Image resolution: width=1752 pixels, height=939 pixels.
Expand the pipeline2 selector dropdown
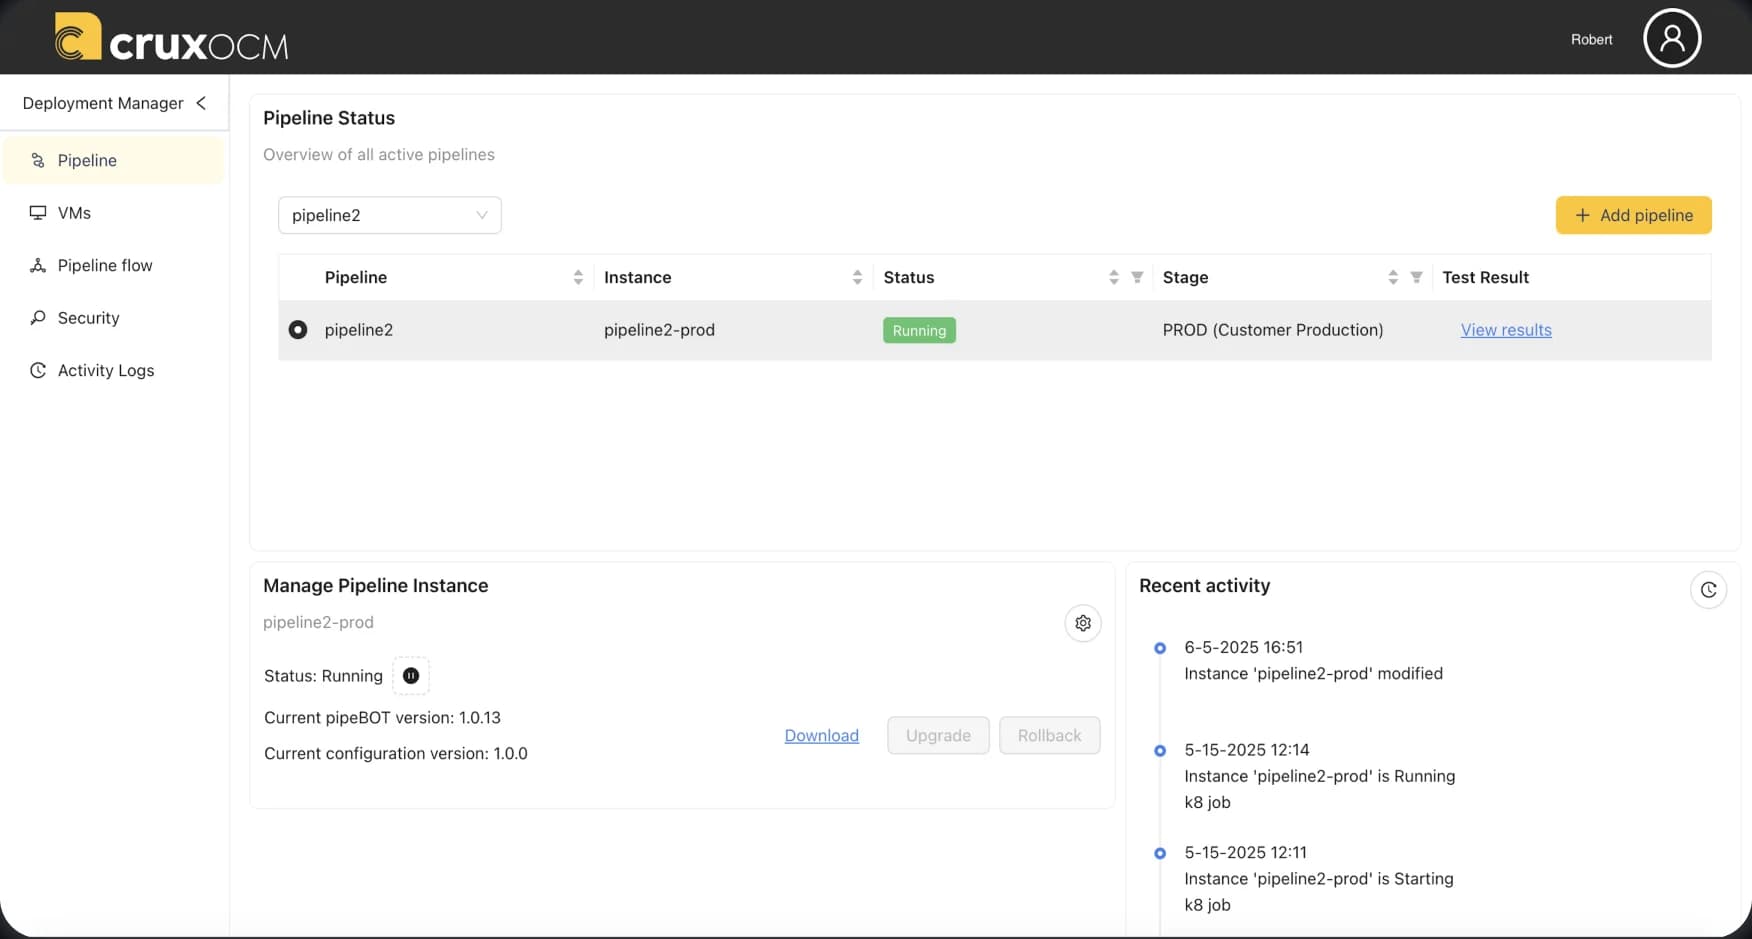(x=390, y=215)
